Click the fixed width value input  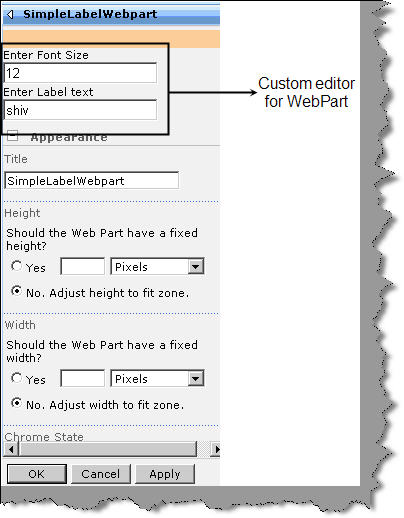click(83, 378)
